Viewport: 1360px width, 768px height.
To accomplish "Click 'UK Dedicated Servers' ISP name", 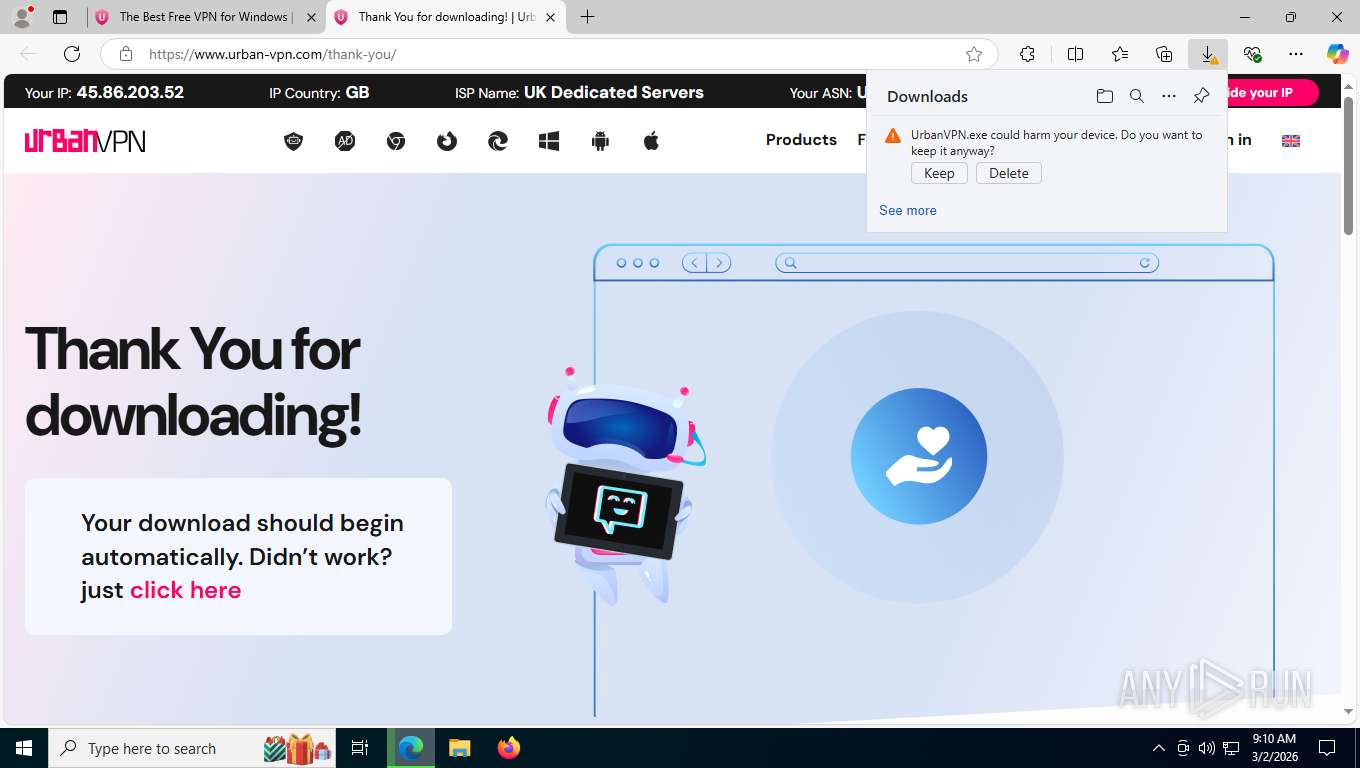I will tap(613, 92).
